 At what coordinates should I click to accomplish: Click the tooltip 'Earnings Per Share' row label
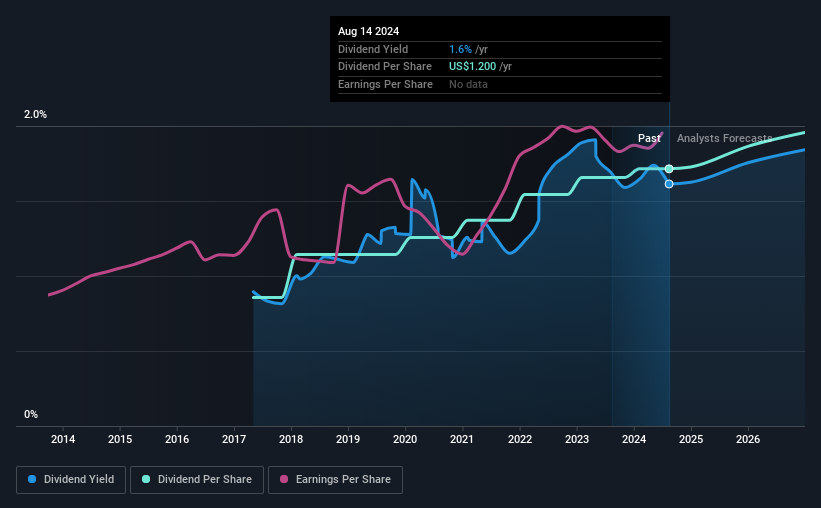tap(385, 84)
